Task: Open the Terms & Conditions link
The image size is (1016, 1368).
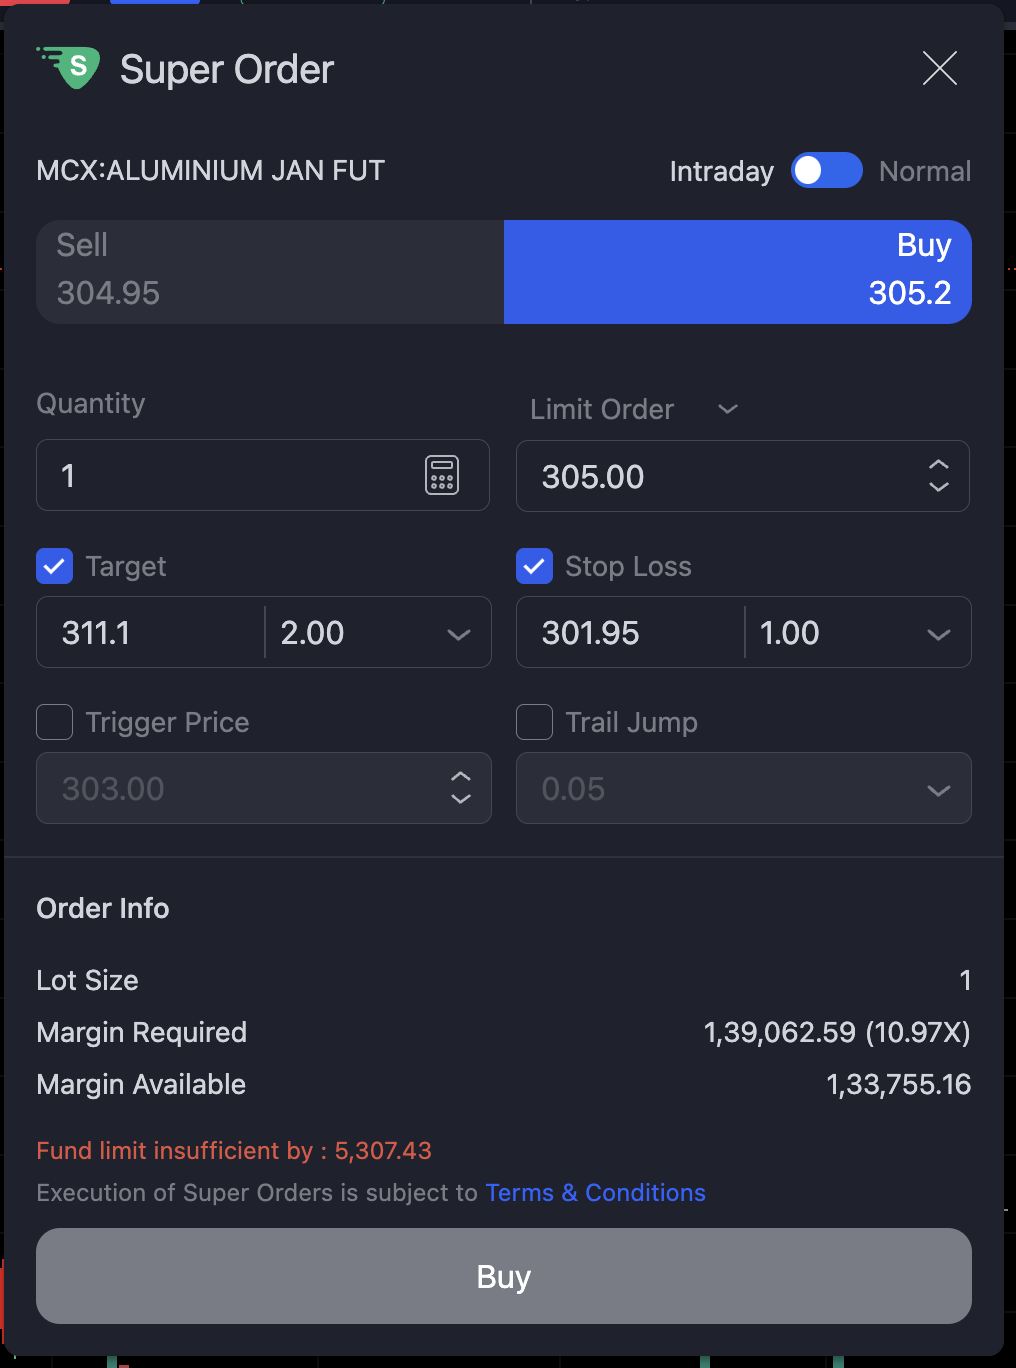Action: (x=595, y=1193)
